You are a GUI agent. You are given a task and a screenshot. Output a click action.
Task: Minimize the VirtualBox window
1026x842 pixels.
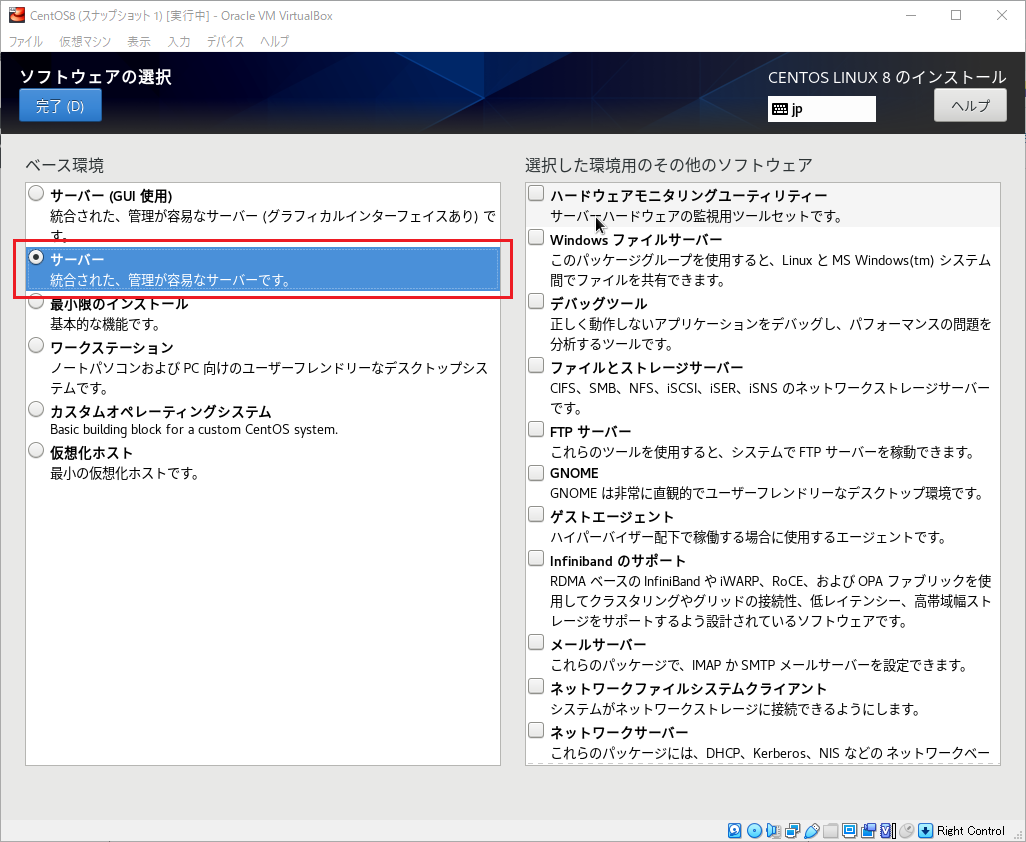[x=911, y=15]
